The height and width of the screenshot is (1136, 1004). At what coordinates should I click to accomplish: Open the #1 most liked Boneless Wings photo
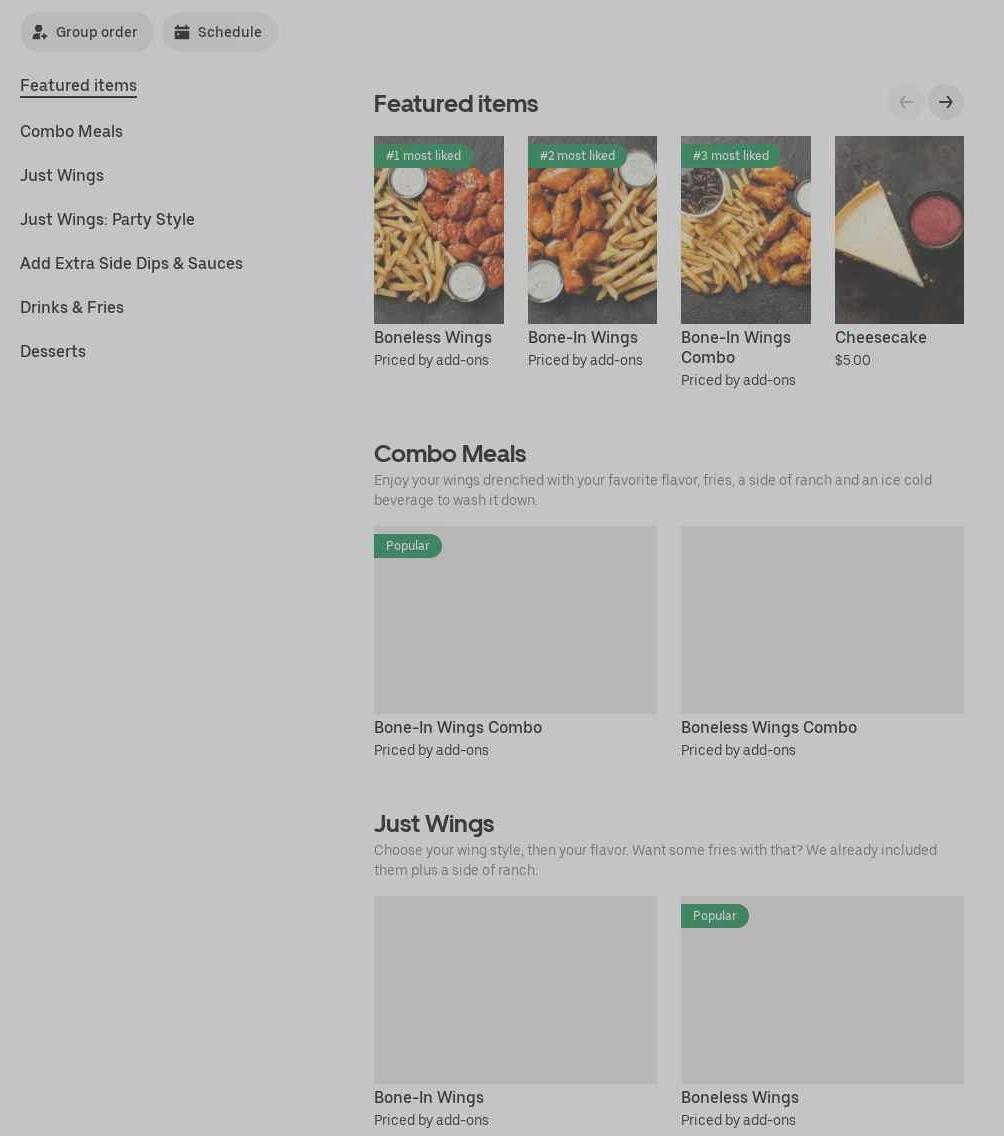point(438,230)
